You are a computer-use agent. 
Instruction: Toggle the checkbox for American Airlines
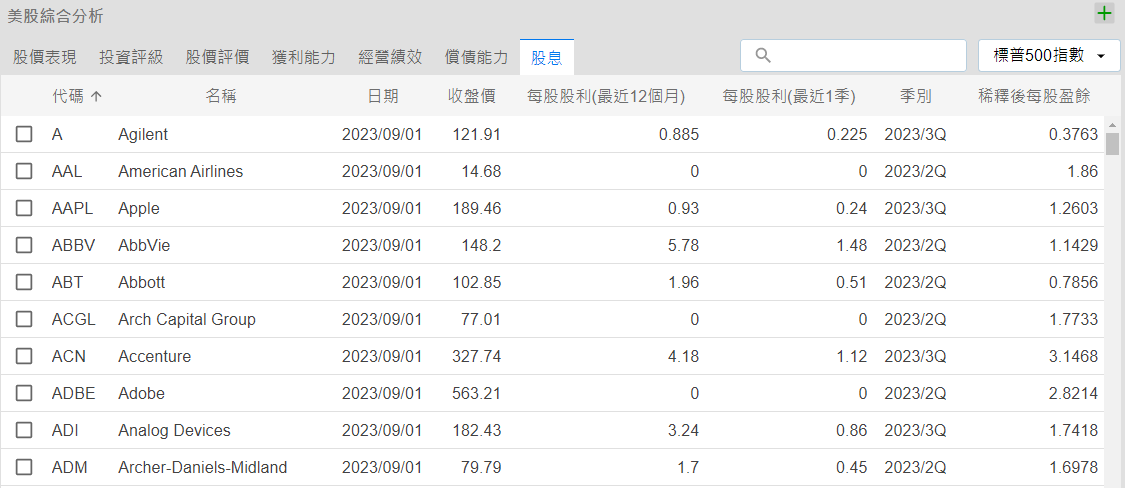24,171
